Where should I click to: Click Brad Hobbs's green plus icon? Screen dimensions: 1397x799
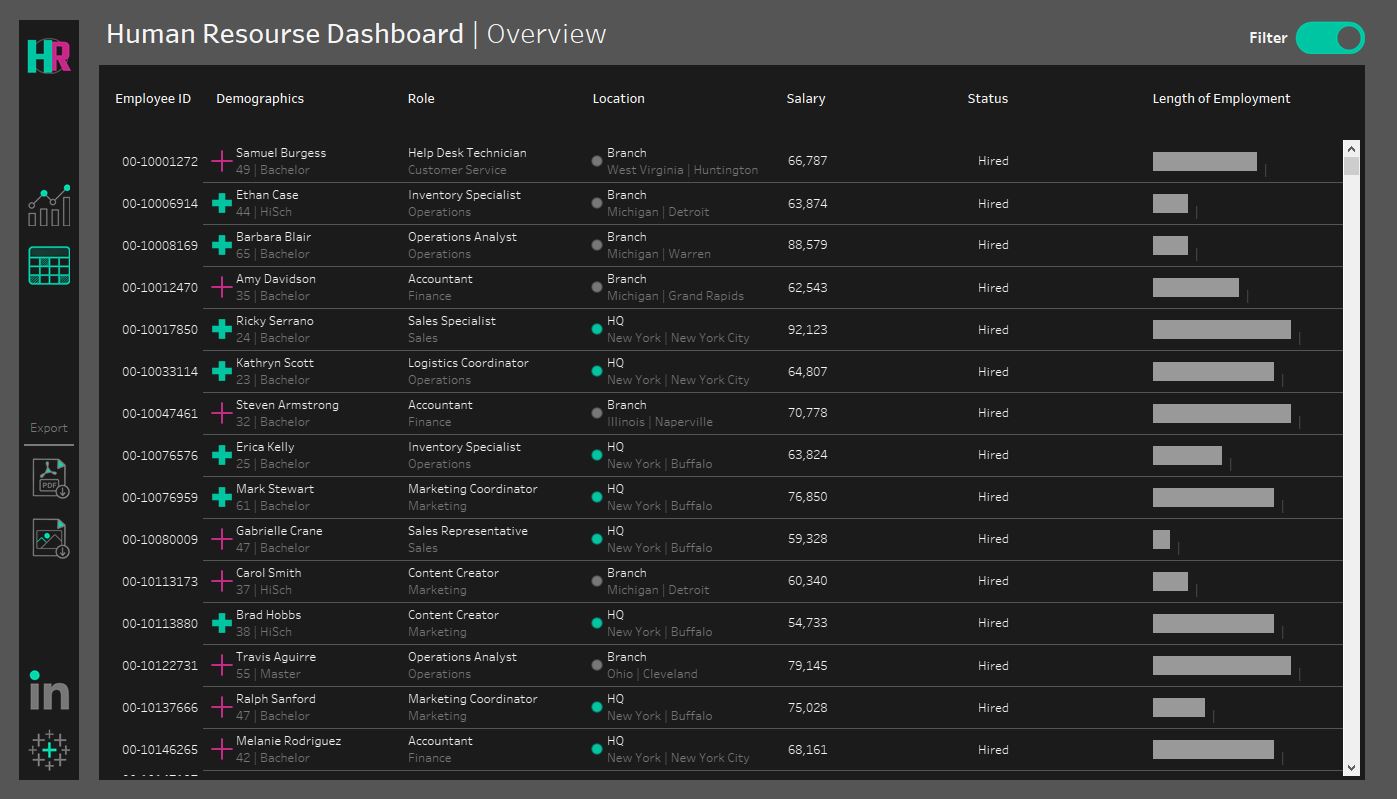(x=222, y=623)
